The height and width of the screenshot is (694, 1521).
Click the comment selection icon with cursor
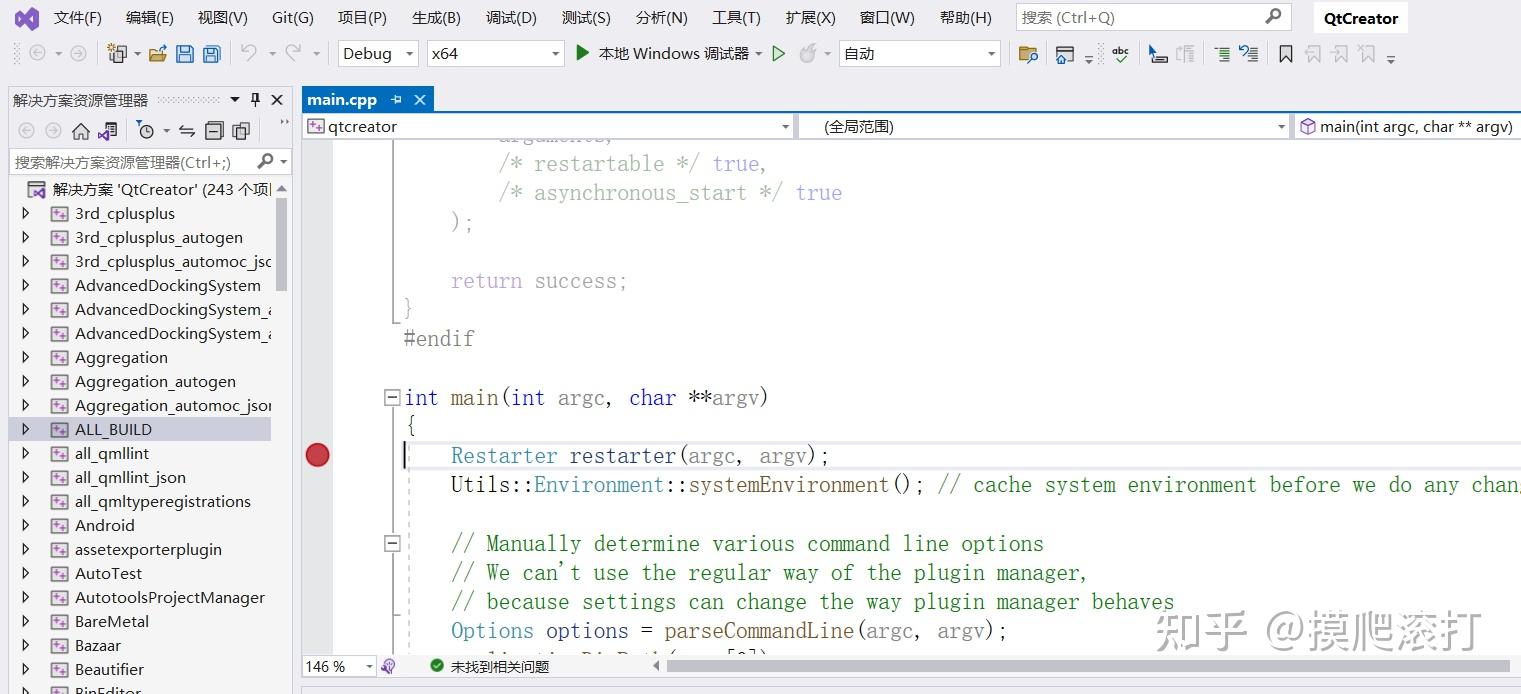1158,54
